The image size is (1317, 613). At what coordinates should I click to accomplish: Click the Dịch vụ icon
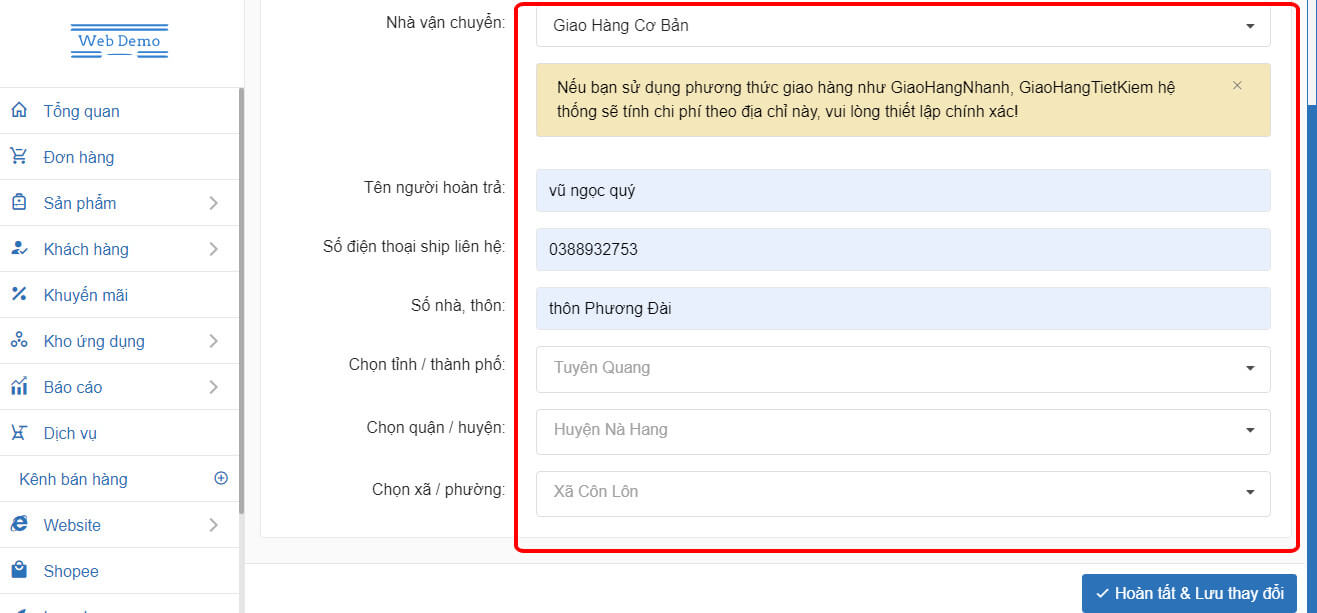pyautogui.click(x=19, y=432)
